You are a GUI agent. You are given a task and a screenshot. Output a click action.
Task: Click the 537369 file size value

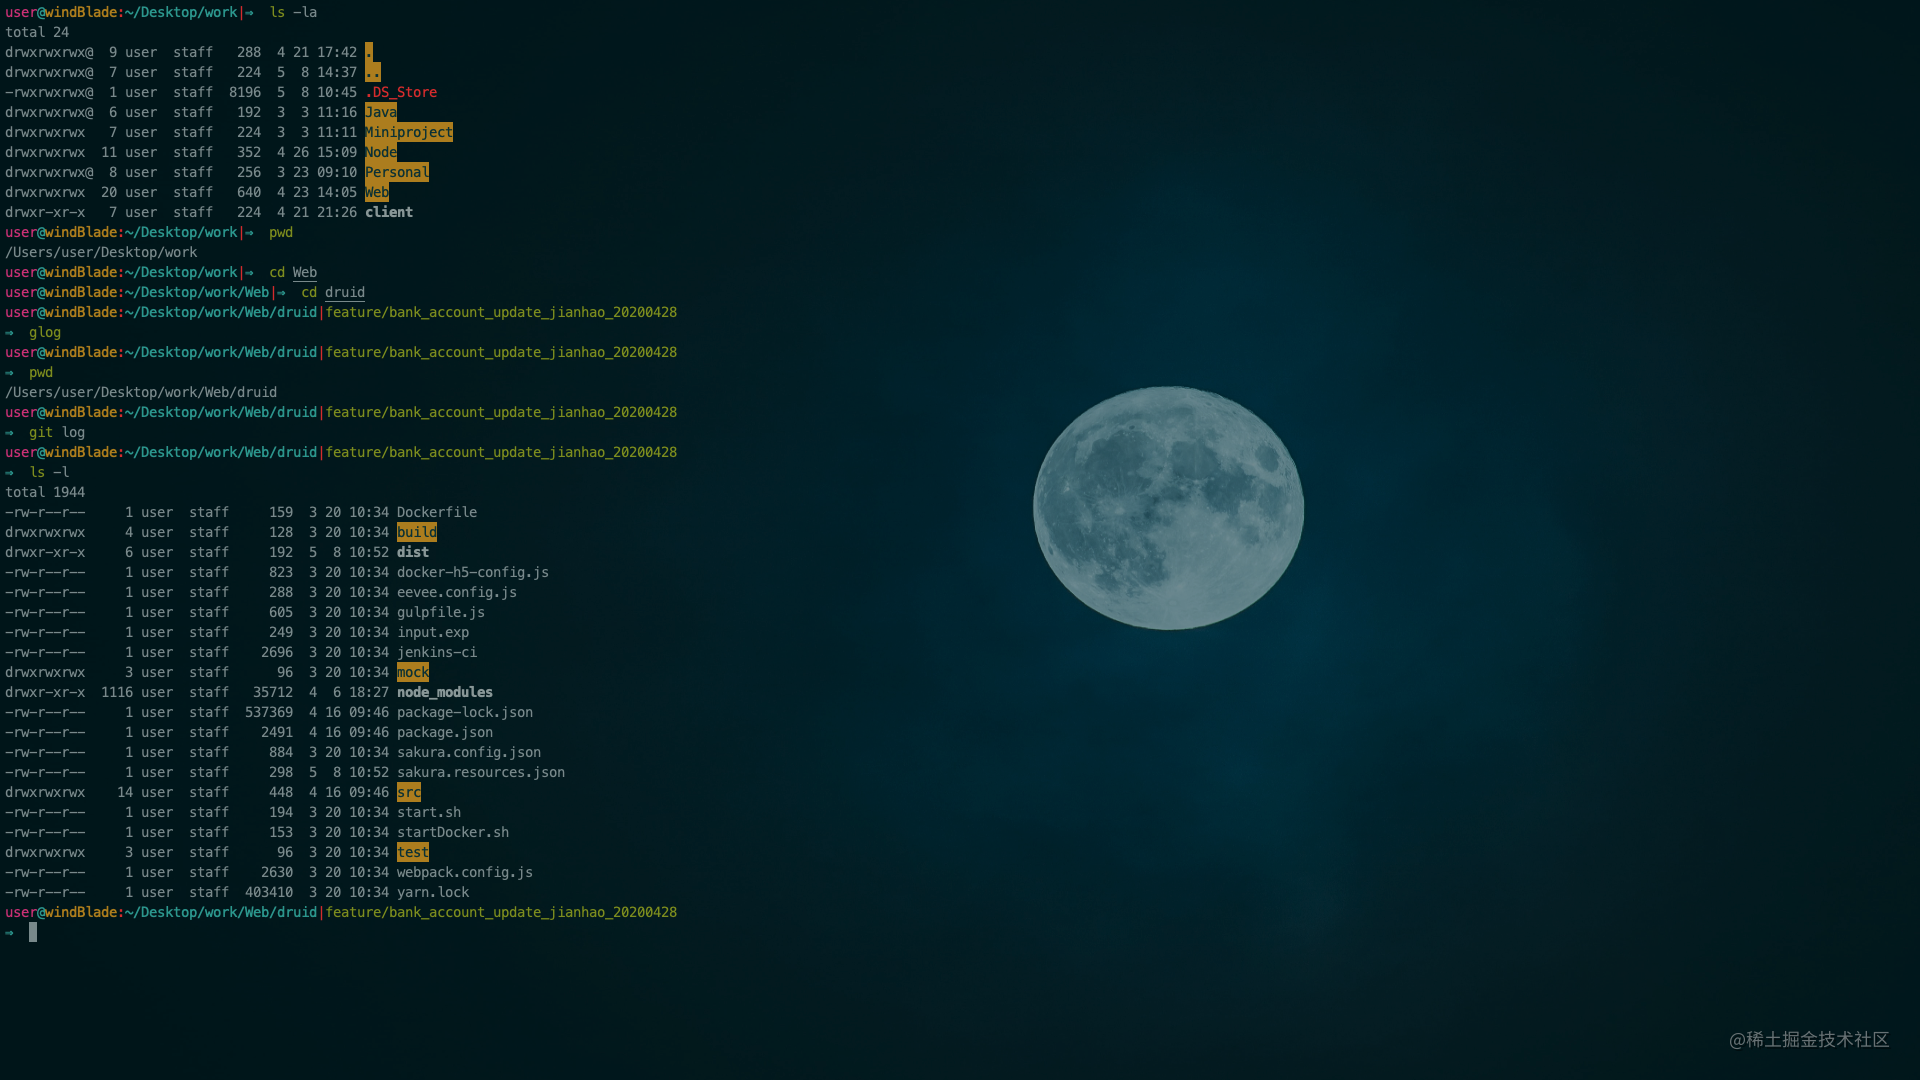(x=269, y=712)
